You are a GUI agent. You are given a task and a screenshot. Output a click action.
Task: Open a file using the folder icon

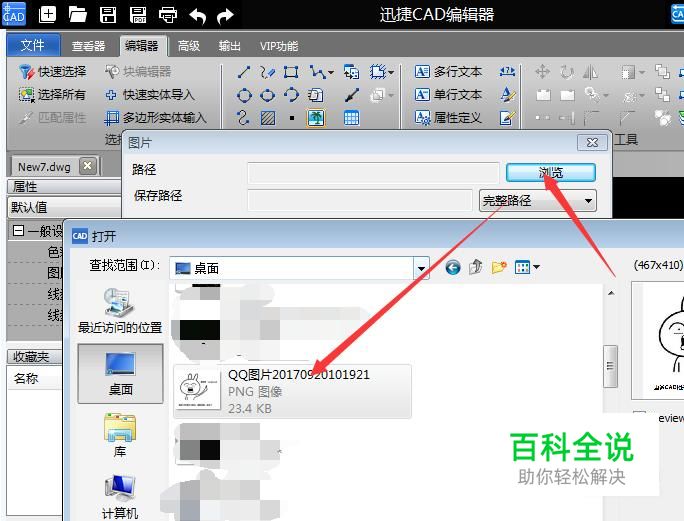[x=78, y=14]
